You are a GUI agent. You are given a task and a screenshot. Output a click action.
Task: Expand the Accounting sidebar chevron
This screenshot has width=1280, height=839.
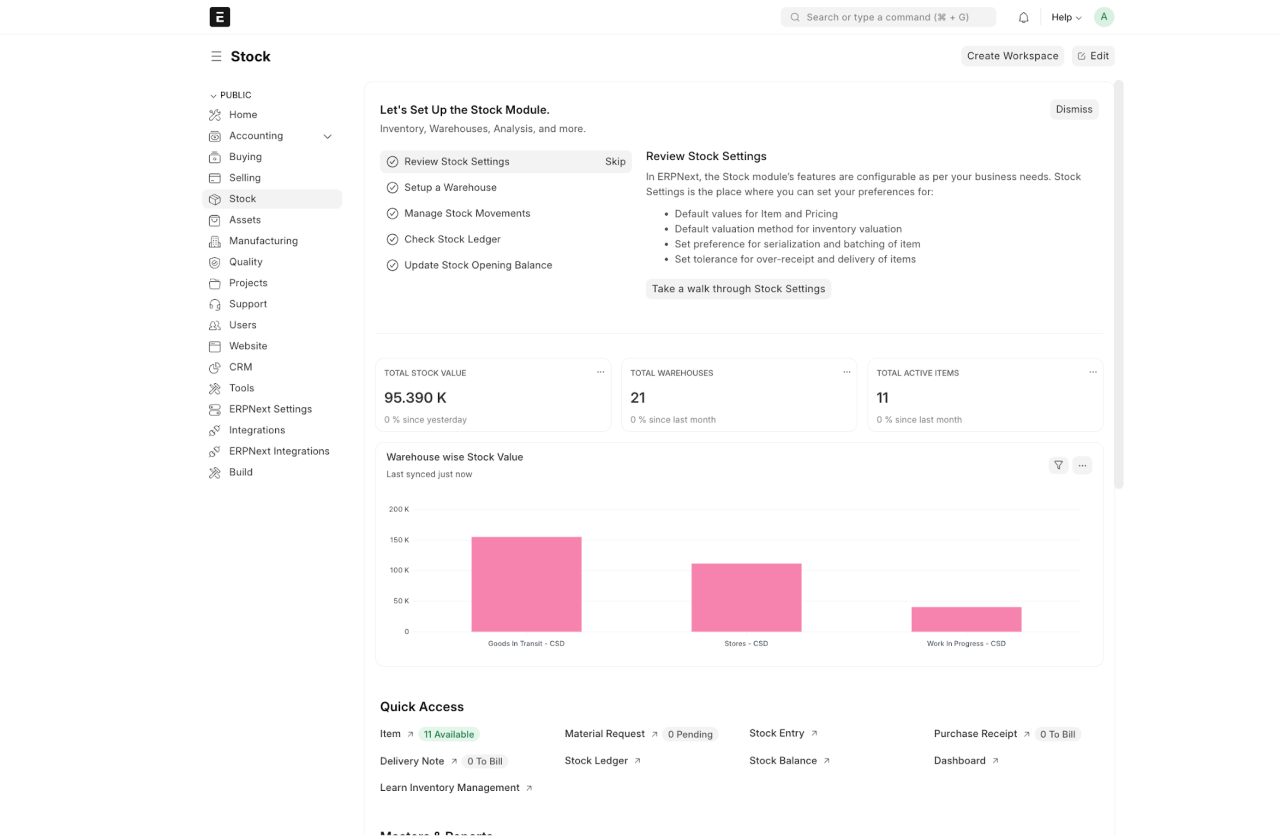[x=327, y=136]
